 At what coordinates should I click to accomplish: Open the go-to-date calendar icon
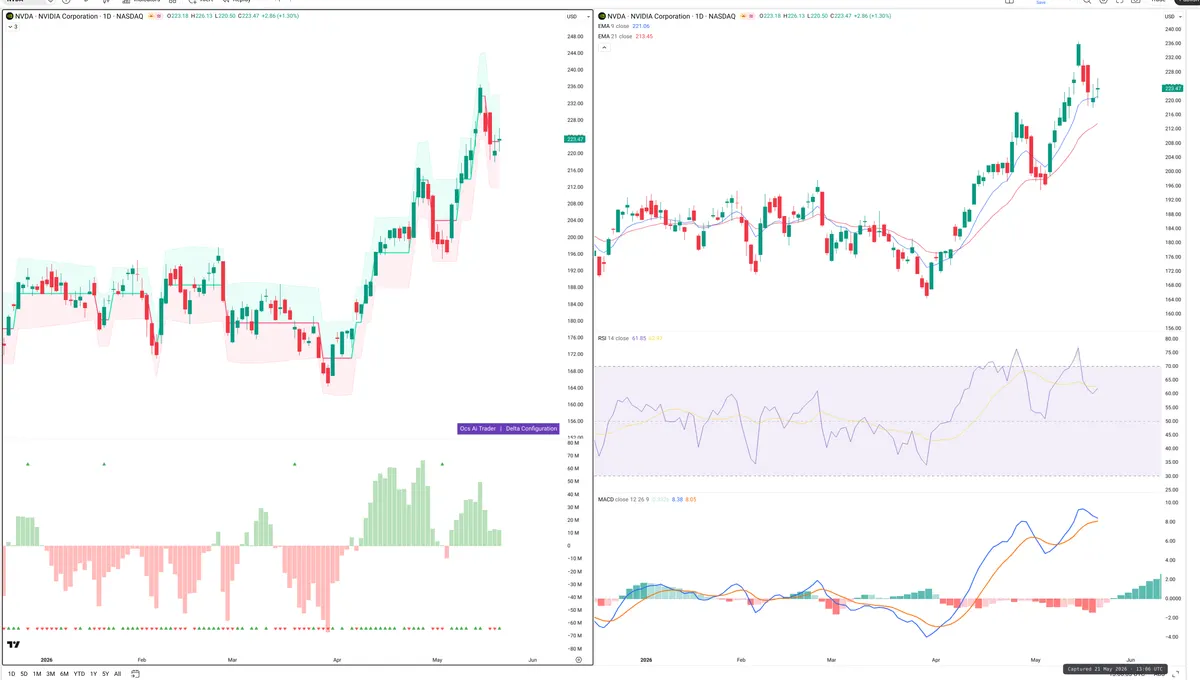click(x=136, y=674)
